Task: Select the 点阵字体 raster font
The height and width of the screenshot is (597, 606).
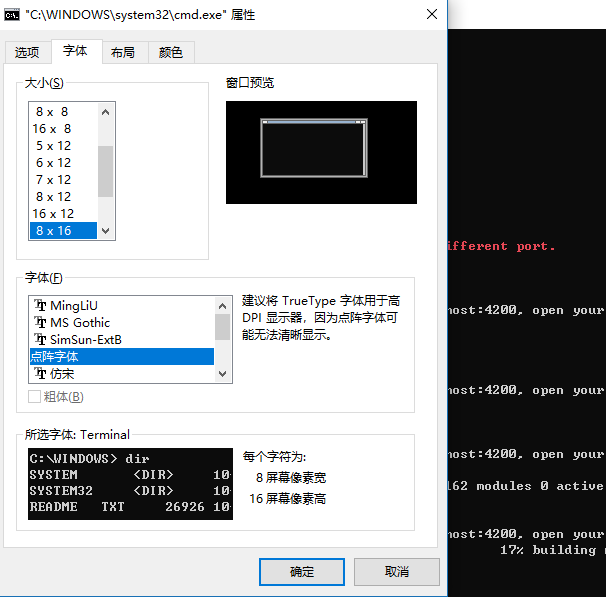Action: coord(122,357)
